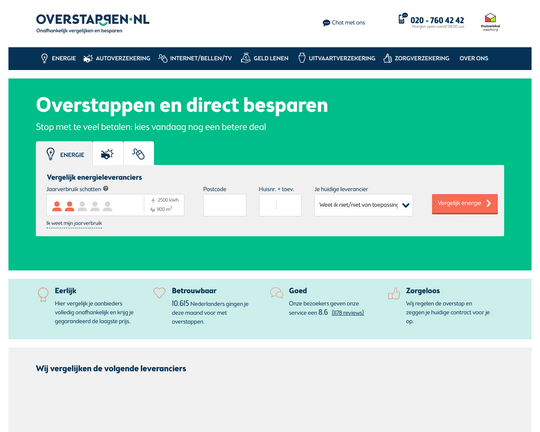The width and height of the screenshot is (540, 432).
Task: Click the Thuiswinkel waarborg badge
Action: 490,22
